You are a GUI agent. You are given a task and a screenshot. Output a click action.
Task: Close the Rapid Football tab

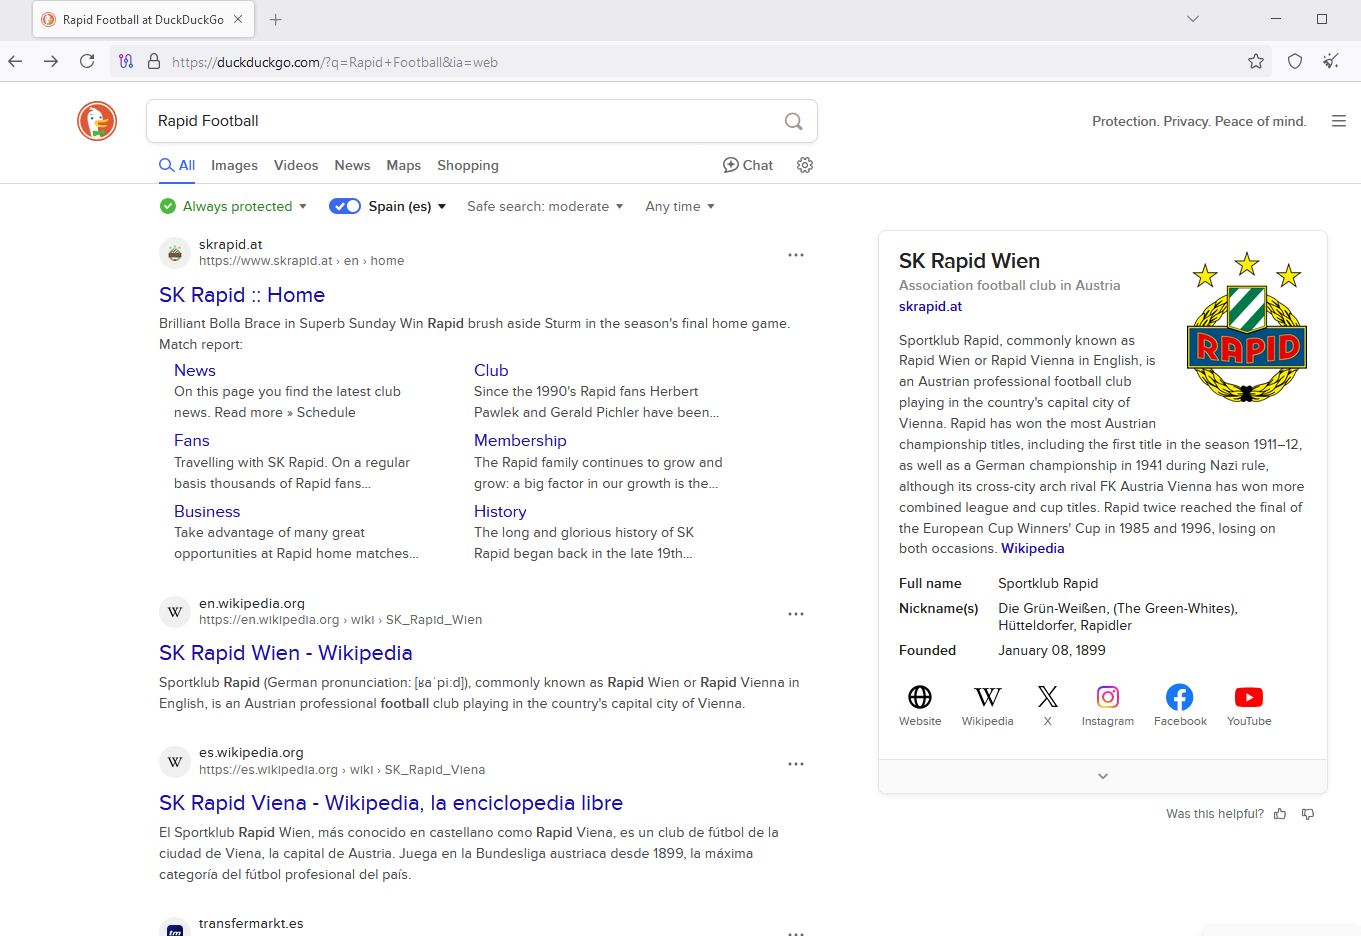coord(238,19)
